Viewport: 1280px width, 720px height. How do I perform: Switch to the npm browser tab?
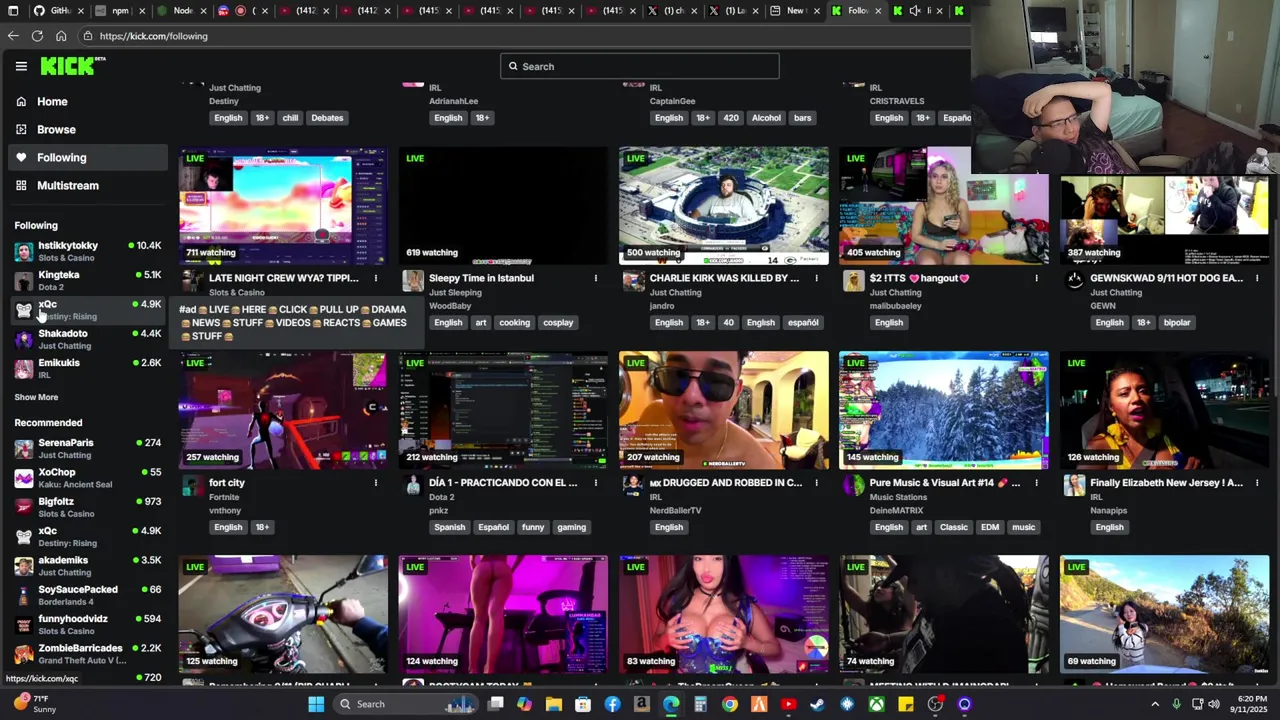coord(120,11)
